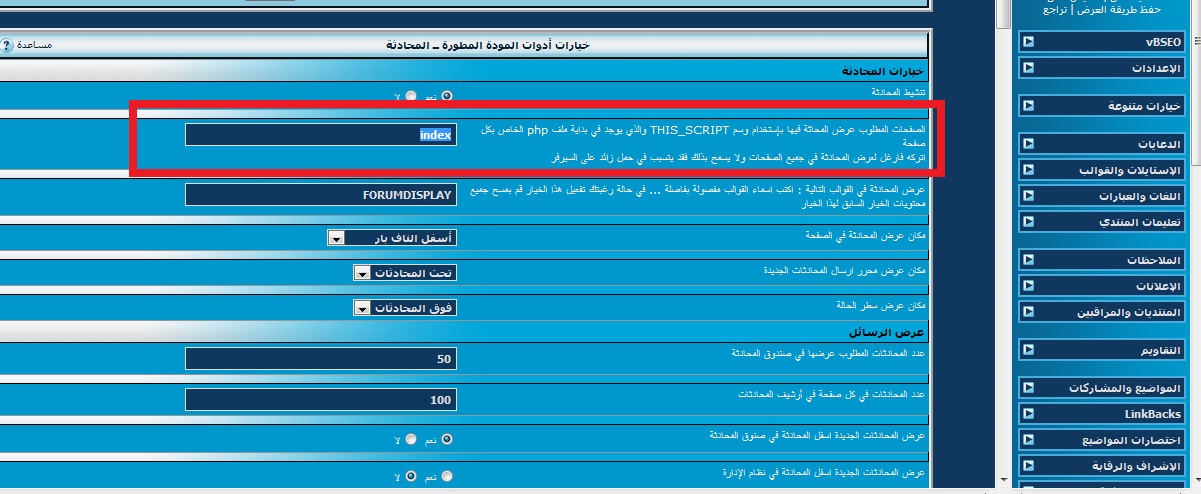Select نعم for new chats in admin panel
The image size is (1201, 494).
pyautogui.click(x=446, y=477)
